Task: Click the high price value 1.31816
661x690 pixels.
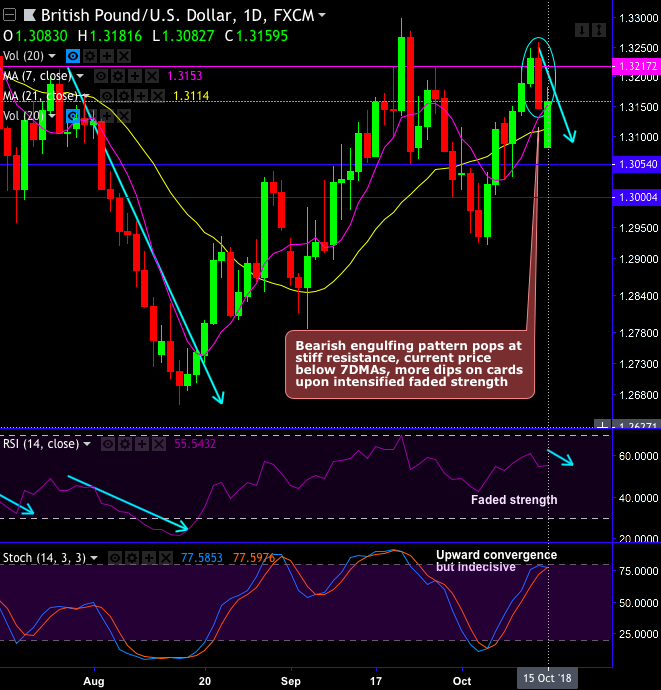Action: point(116,36)
